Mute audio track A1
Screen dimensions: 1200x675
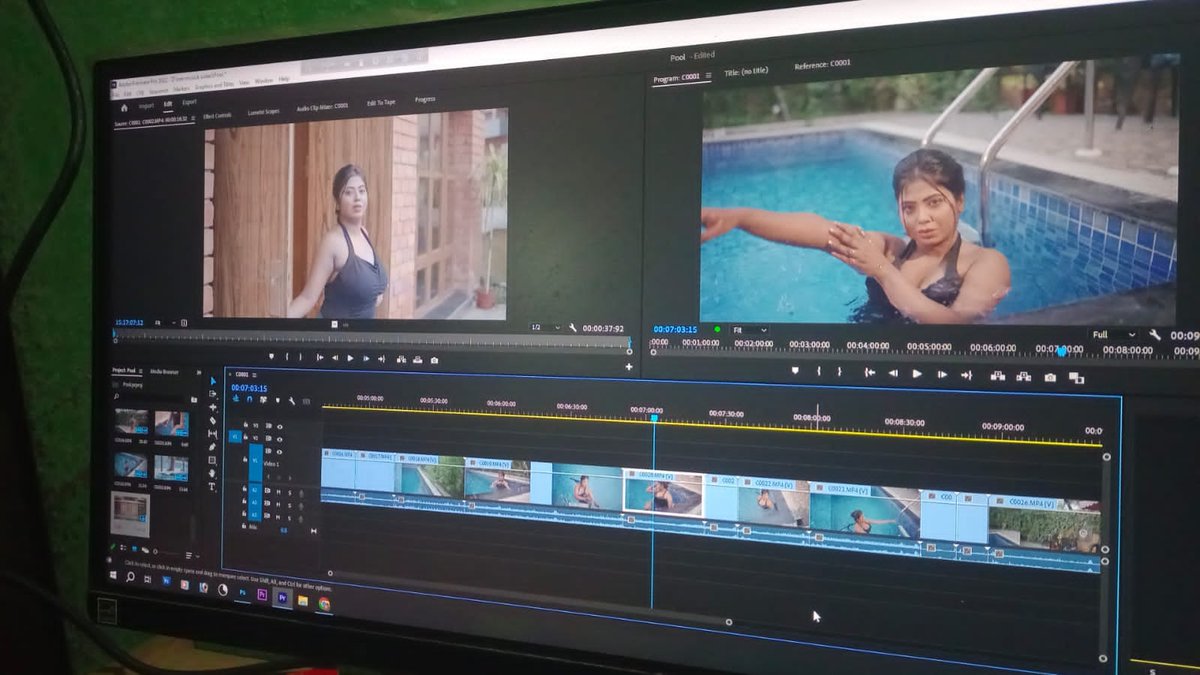(278, 492)
